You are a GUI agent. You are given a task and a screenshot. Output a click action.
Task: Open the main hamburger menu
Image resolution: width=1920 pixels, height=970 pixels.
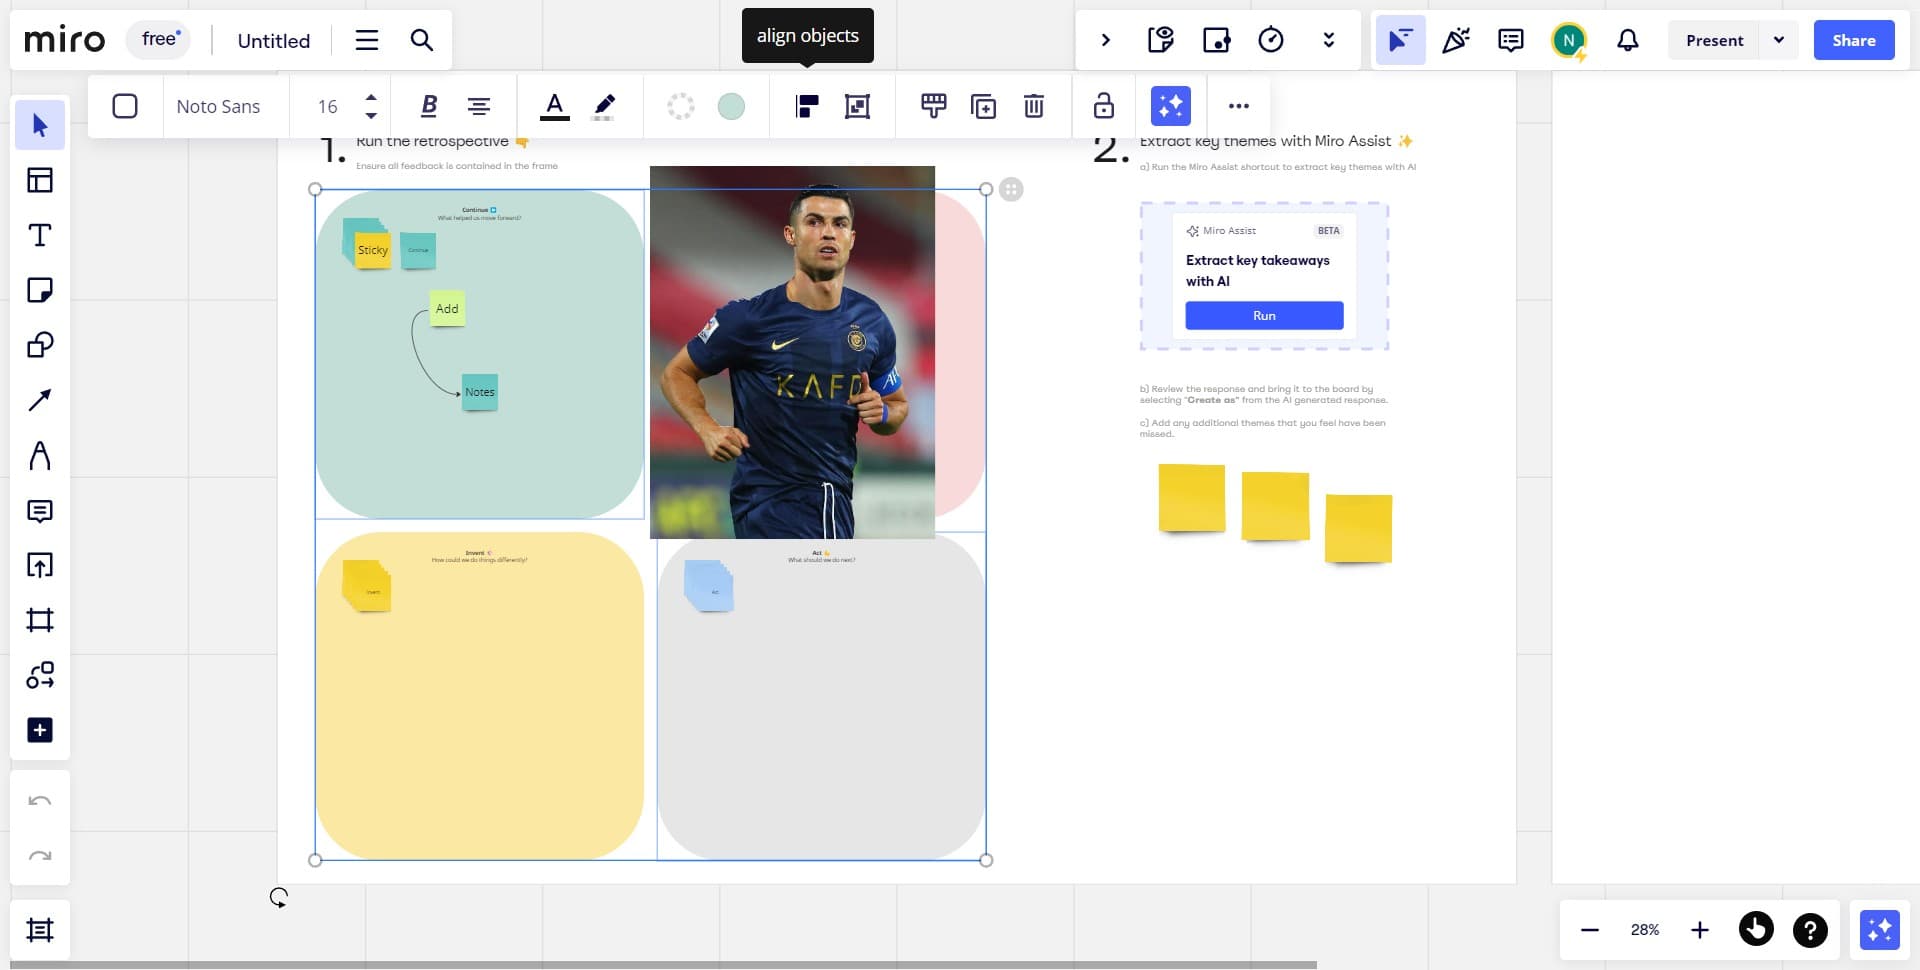click(x=367, y=40)
